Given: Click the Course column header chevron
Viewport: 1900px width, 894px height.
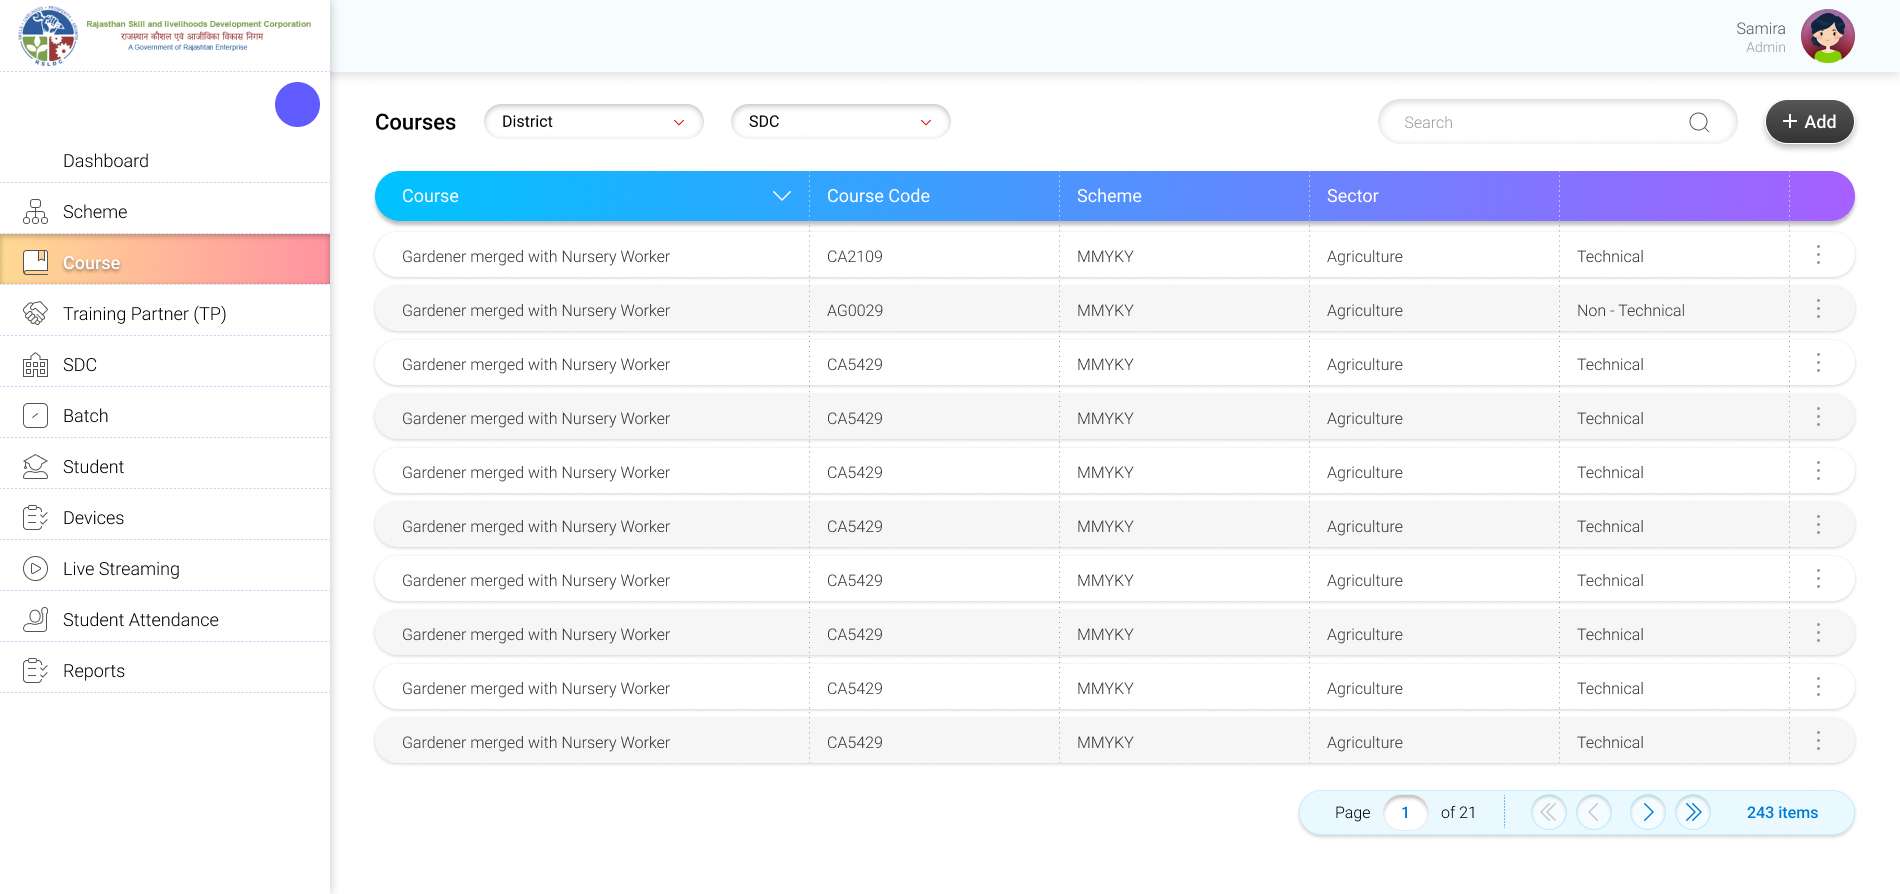Looking at the screenshot, I should [781, 196].
